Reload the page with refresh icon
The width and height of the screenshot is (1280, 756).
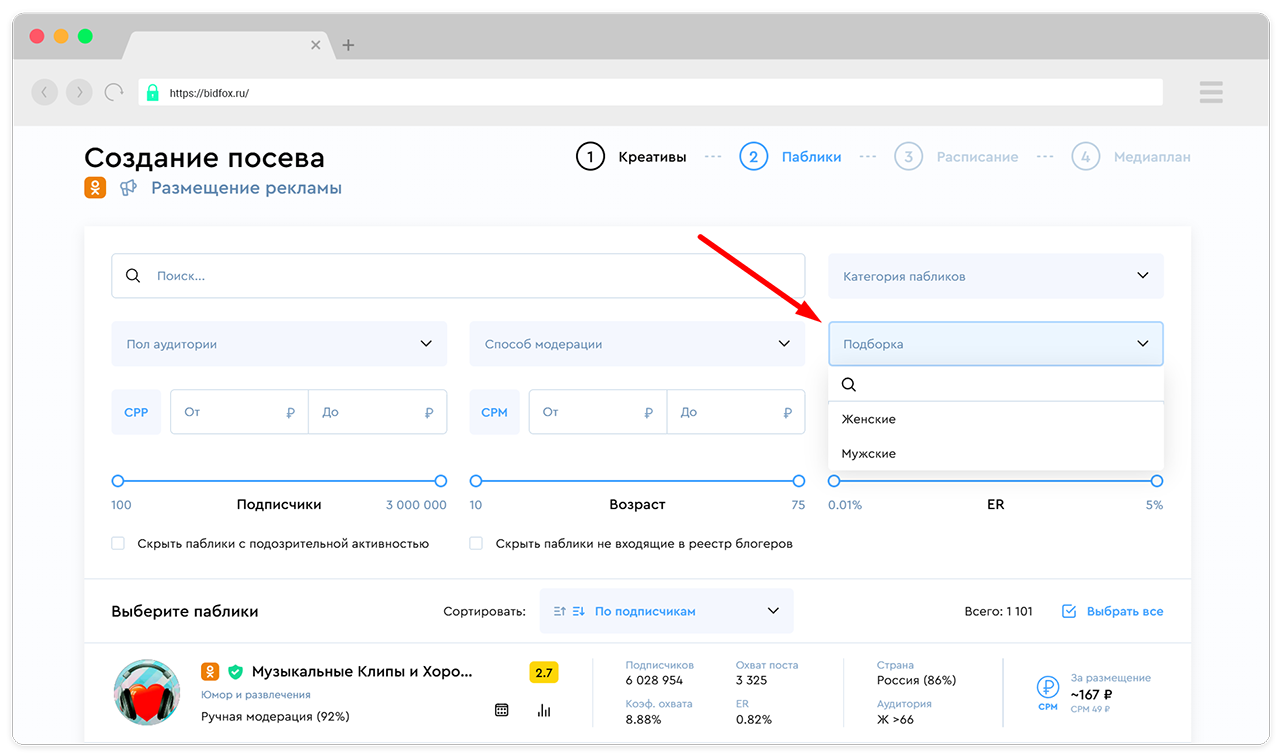coord(114,92)
